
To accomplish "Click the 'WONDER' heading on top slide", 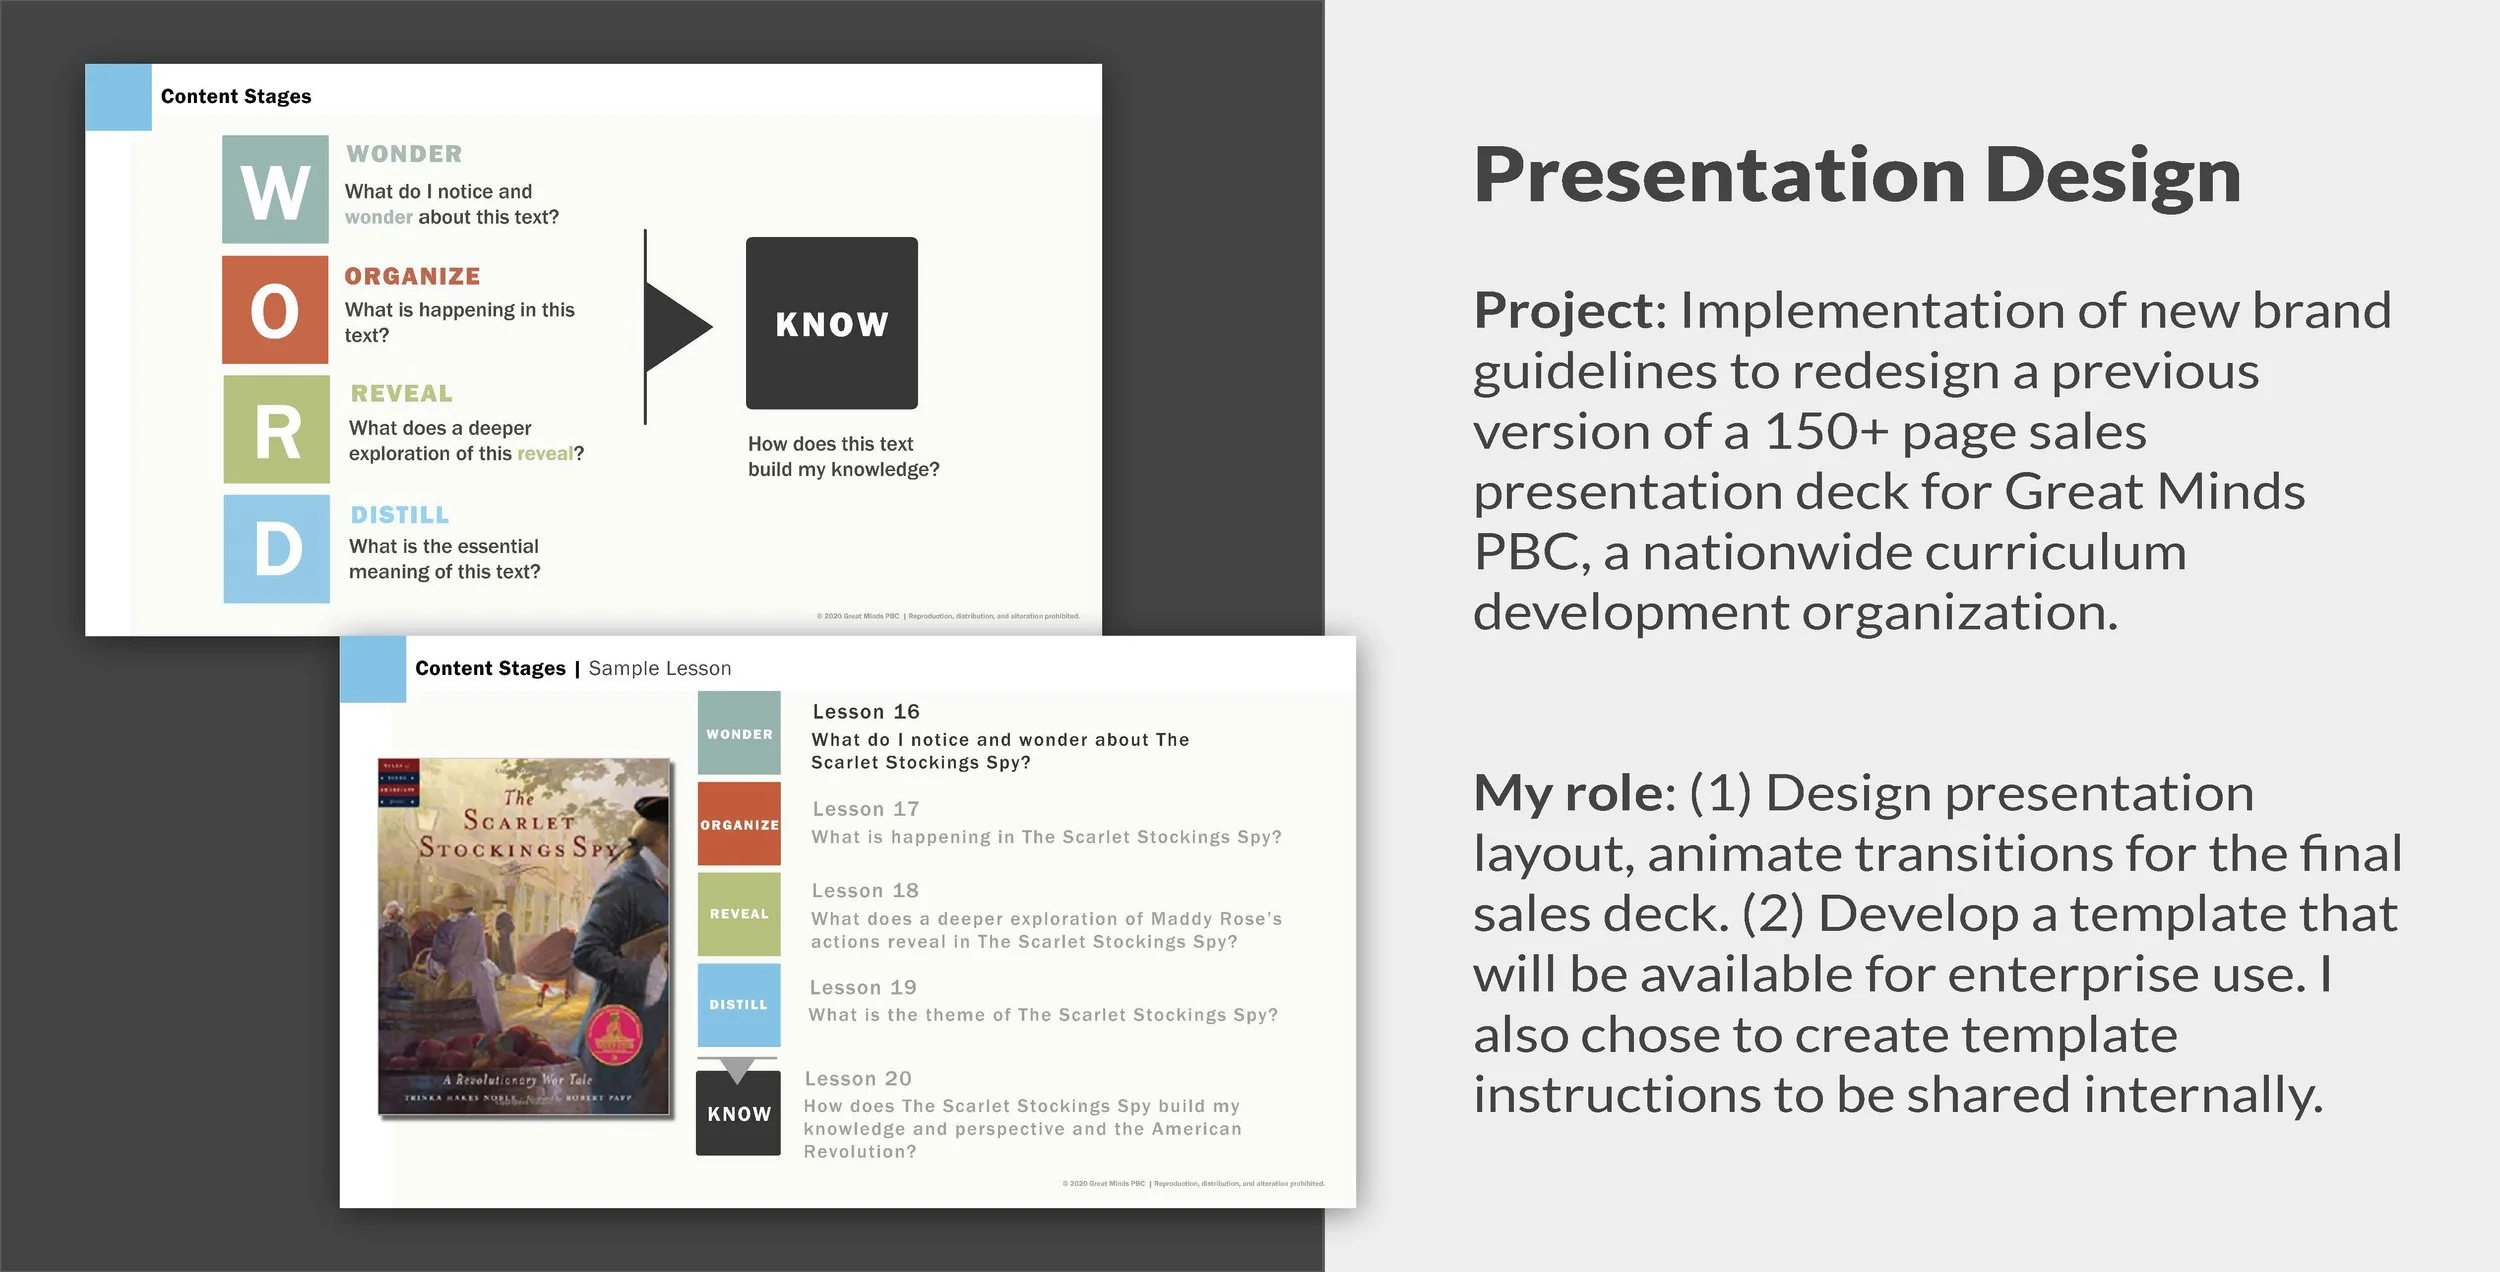I will point(404,154).
